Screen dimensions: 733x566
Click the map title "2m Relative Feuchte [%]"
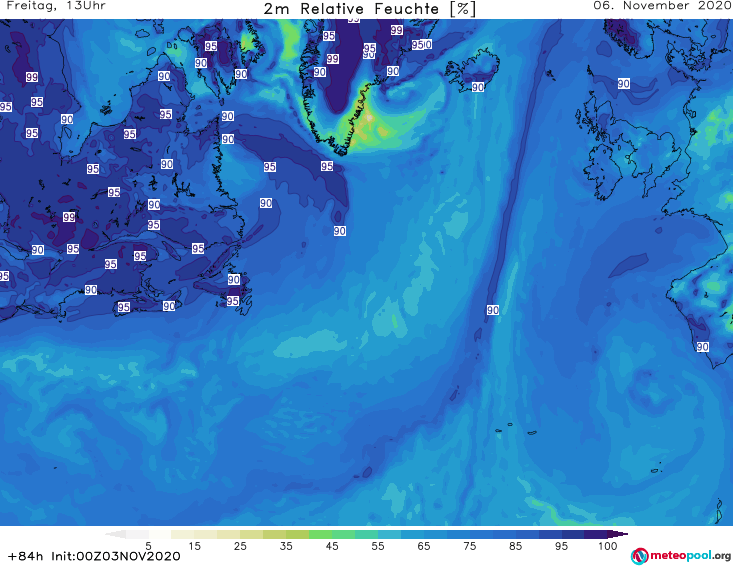369,9
